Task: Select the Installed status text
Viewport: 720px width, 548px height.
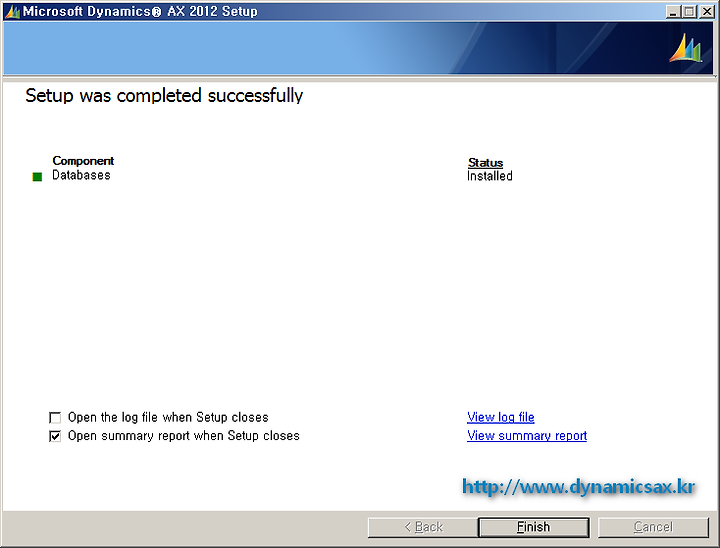Action: [x=489, y=176]
